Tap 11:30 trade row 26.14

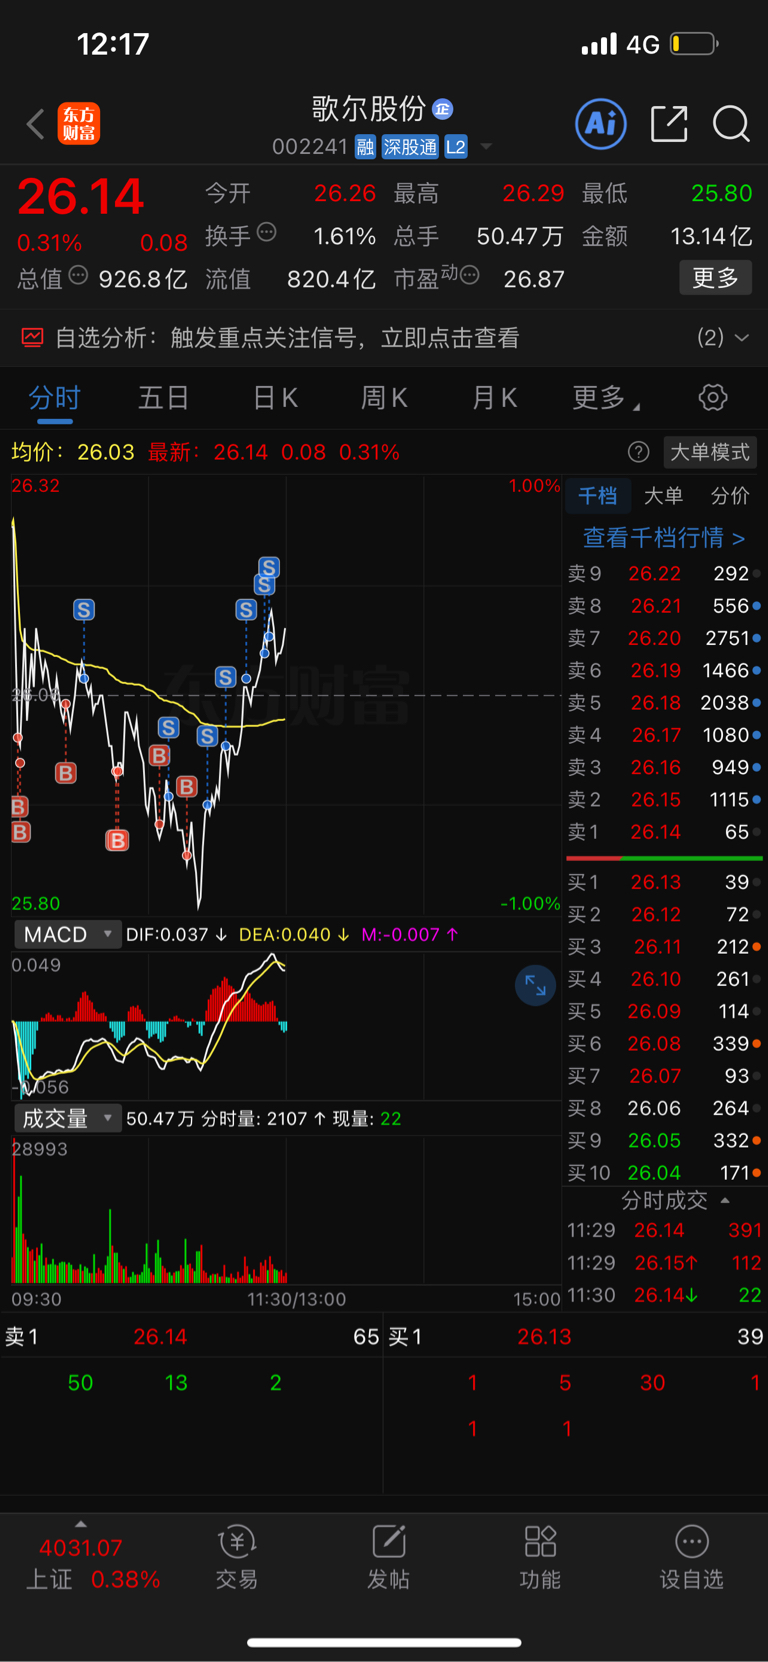click(665, 1295)
